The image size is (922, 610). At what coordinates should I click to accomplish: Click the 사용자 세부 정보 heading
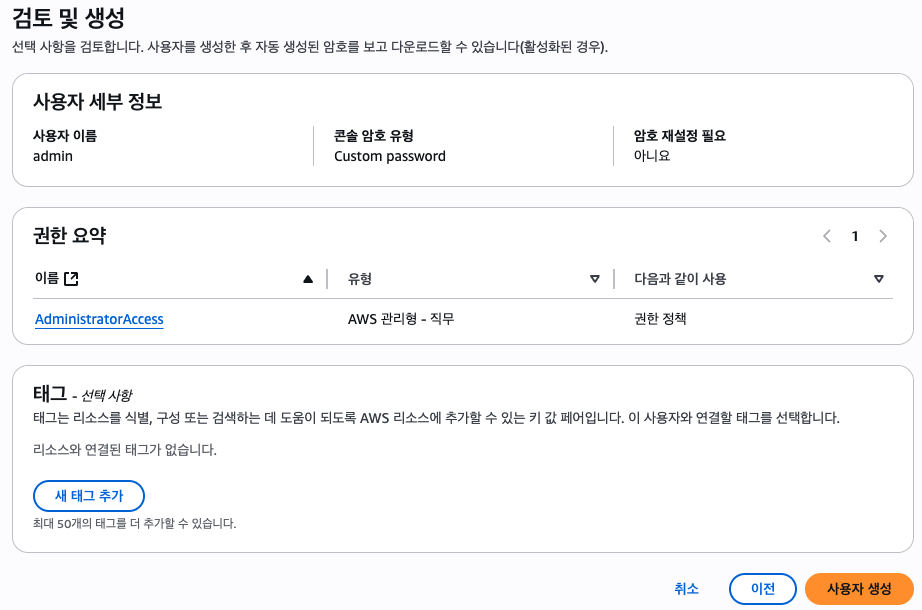point(98,102)
